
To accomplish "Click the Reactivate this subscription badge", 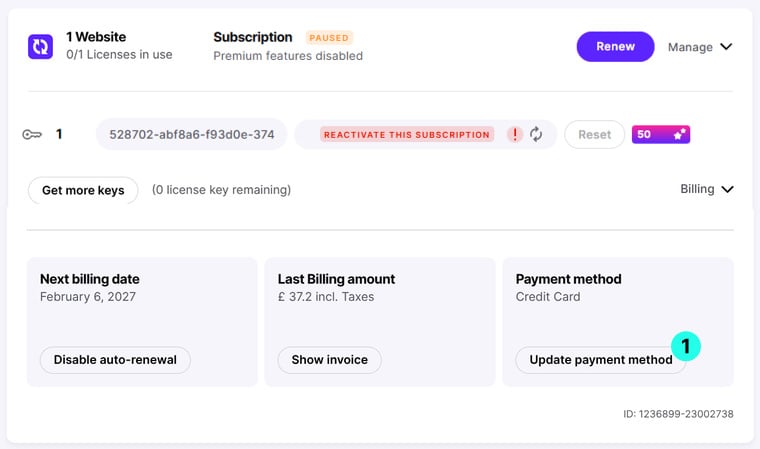I will coord(407,134).
